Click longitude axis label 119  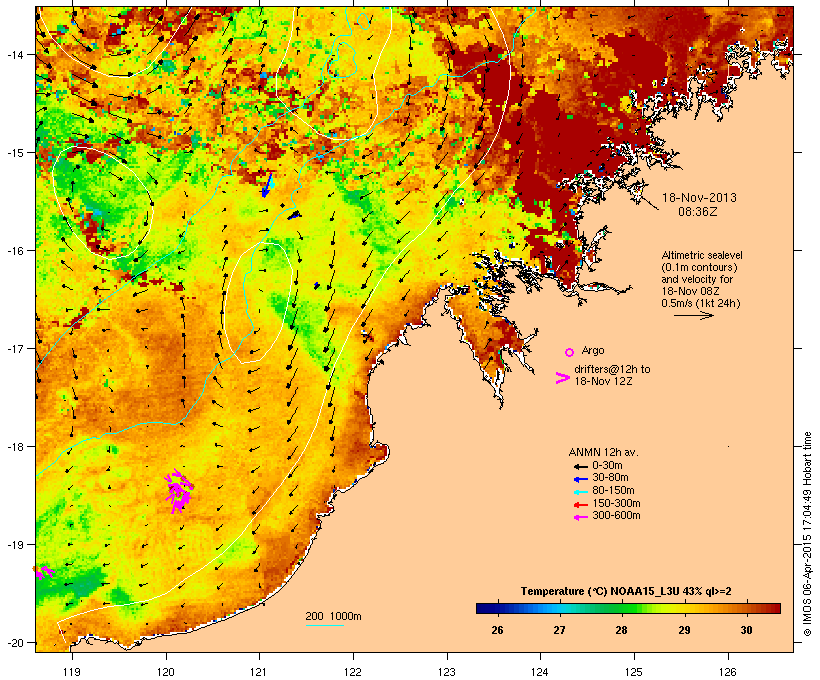[x=72, y=672]
